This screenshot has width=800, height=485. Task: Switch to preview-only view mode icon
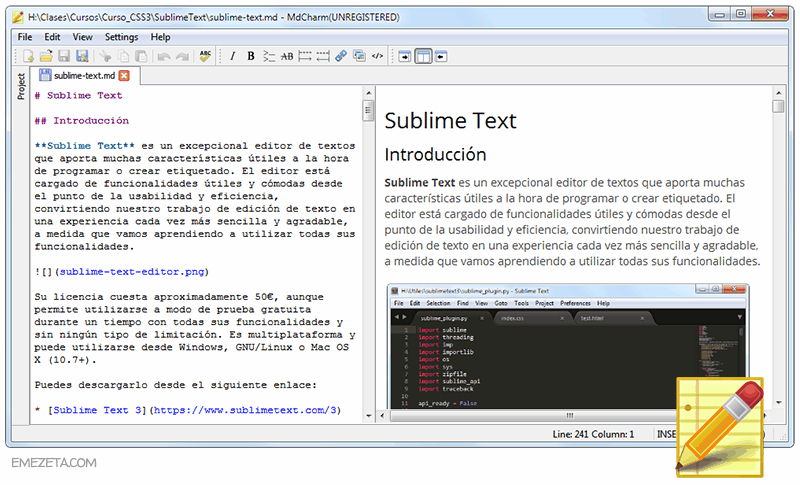point(441,56)
